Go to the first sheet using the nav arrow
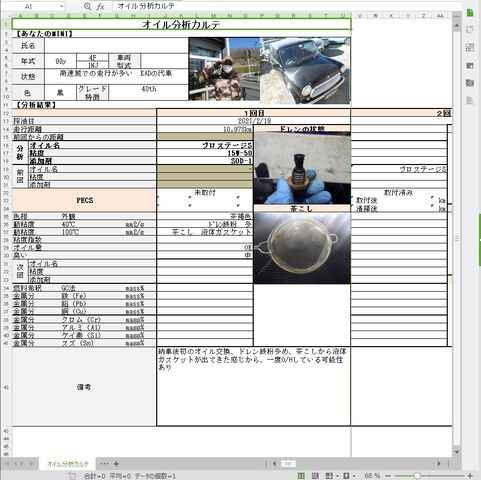The height and width of the screenshot is (480, 481). (x=7, y=463)
